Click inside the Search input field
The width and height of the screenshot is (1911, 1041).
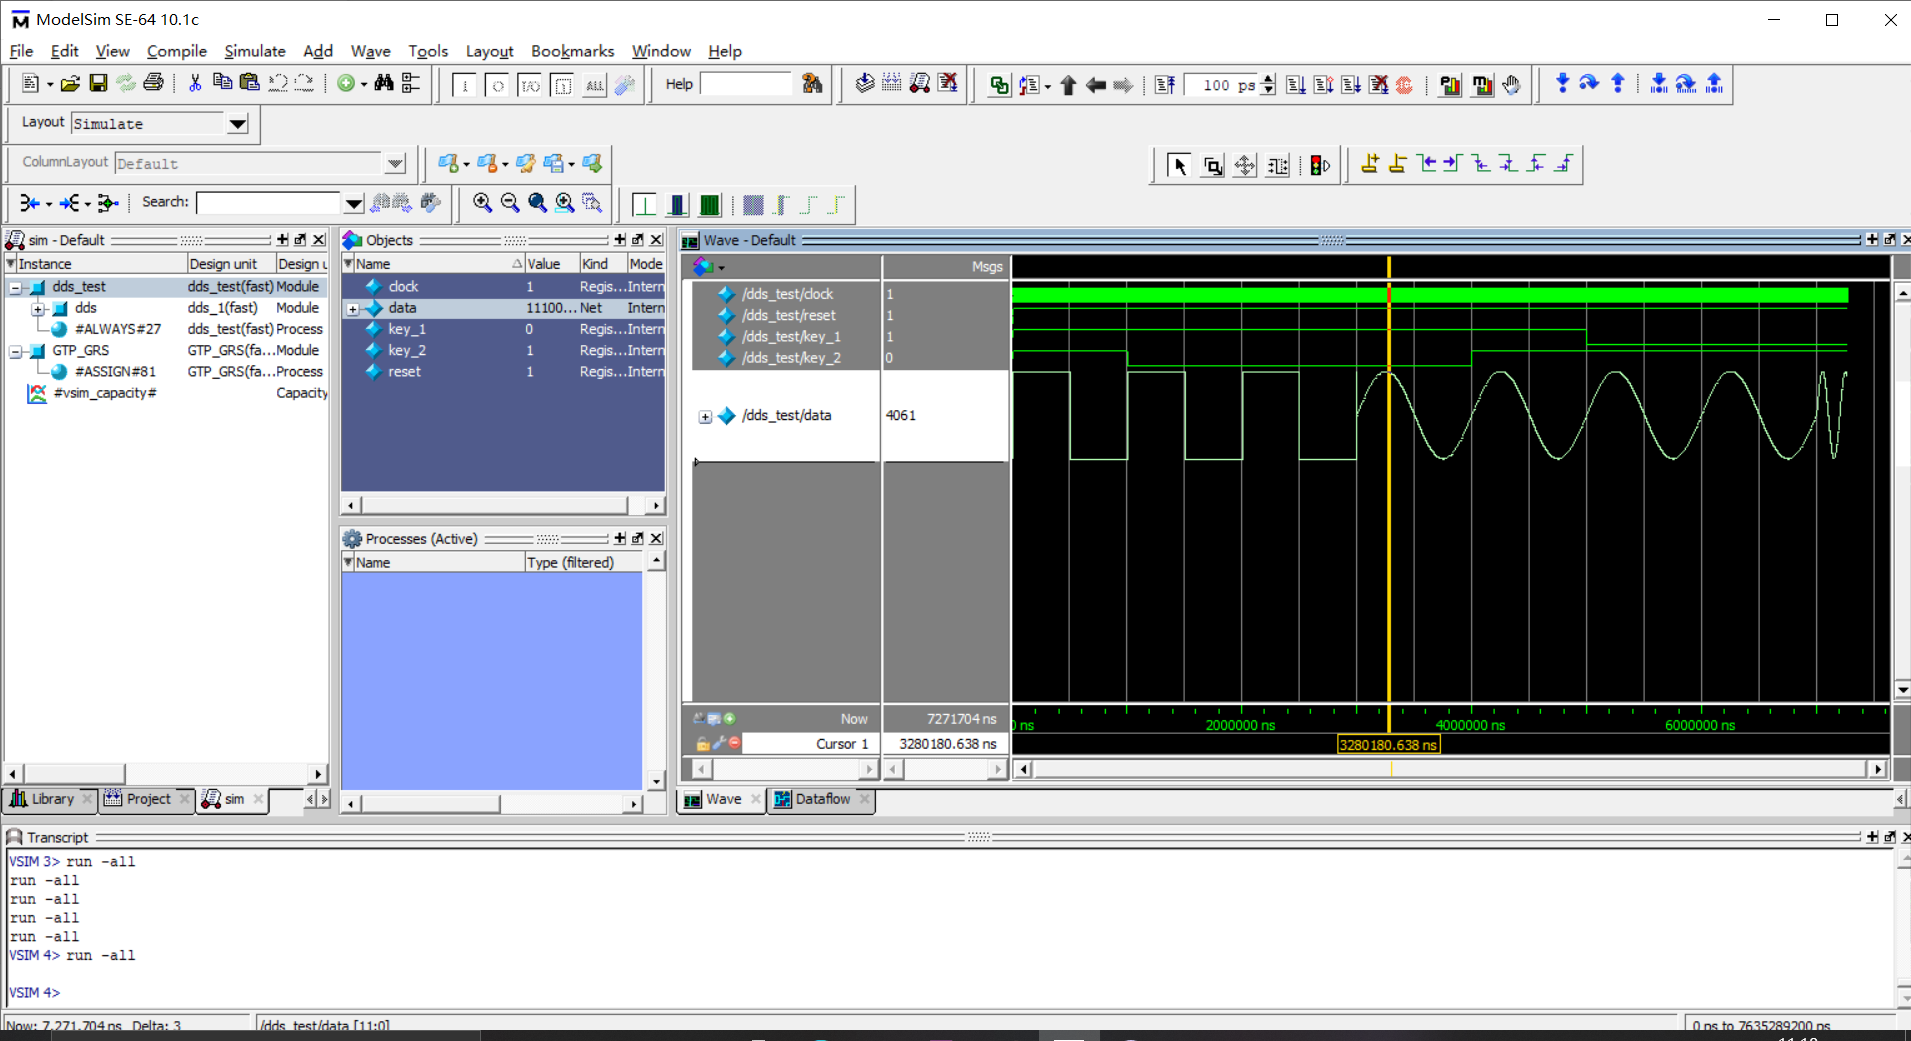270,202
